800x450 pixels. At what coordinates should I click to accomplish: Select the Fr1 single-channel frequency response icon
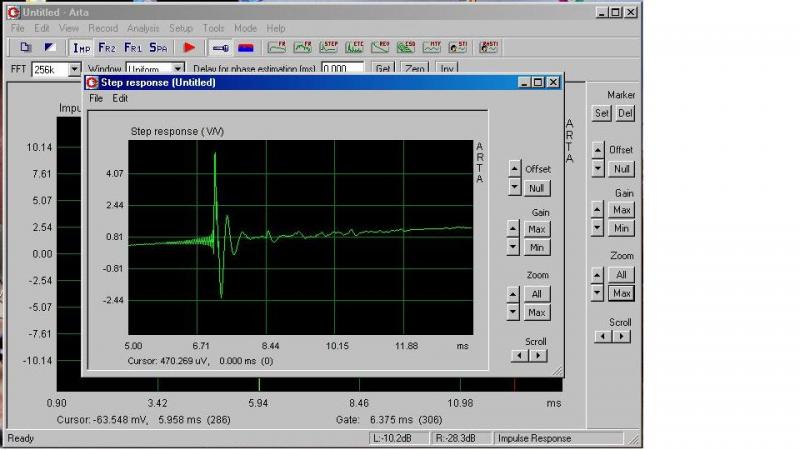coord(132,47)
